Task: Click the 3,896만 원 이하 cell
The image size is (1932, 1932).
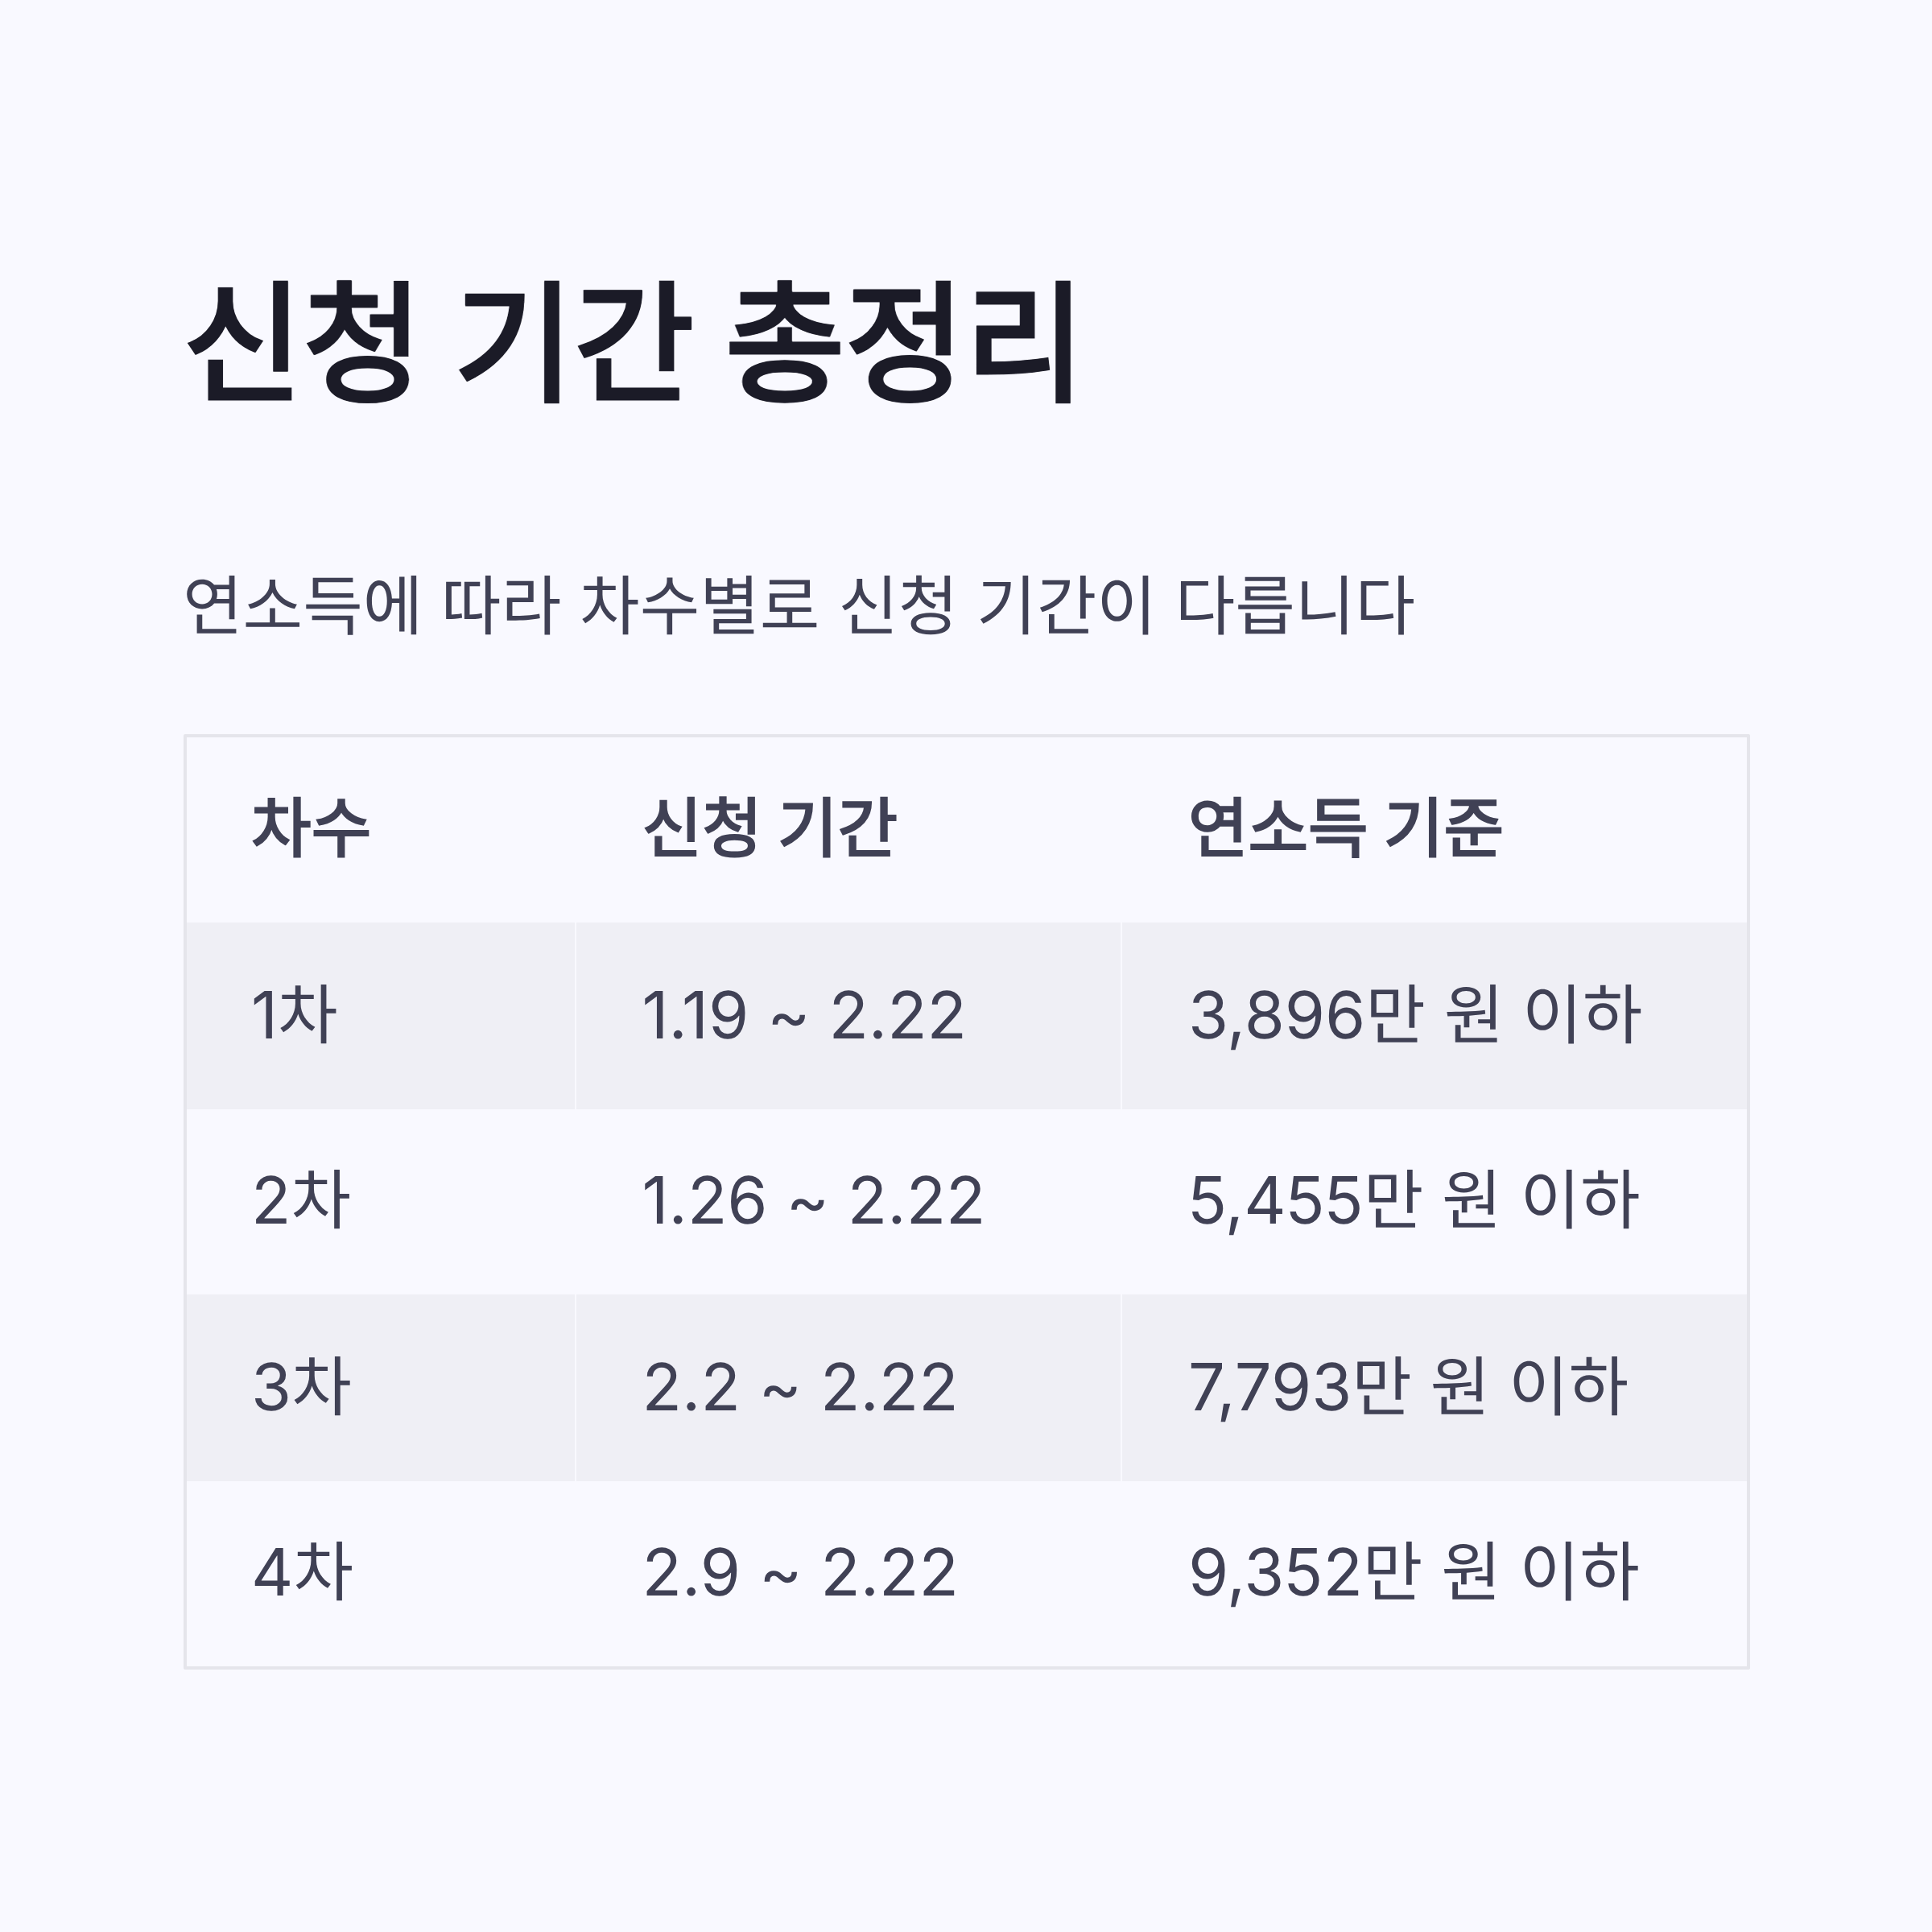Action: click(1415, 1015)
